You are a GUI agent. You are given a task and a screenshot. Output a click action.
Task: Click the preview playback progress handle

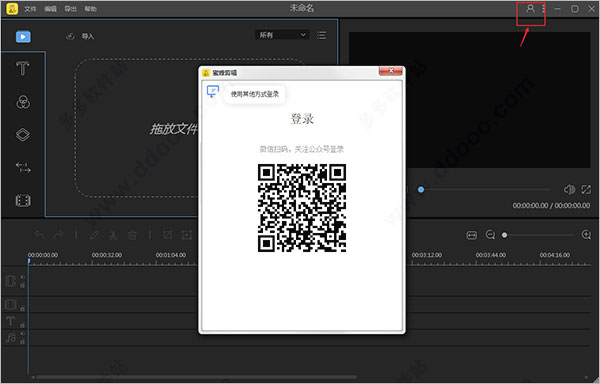tap(421, 189)
